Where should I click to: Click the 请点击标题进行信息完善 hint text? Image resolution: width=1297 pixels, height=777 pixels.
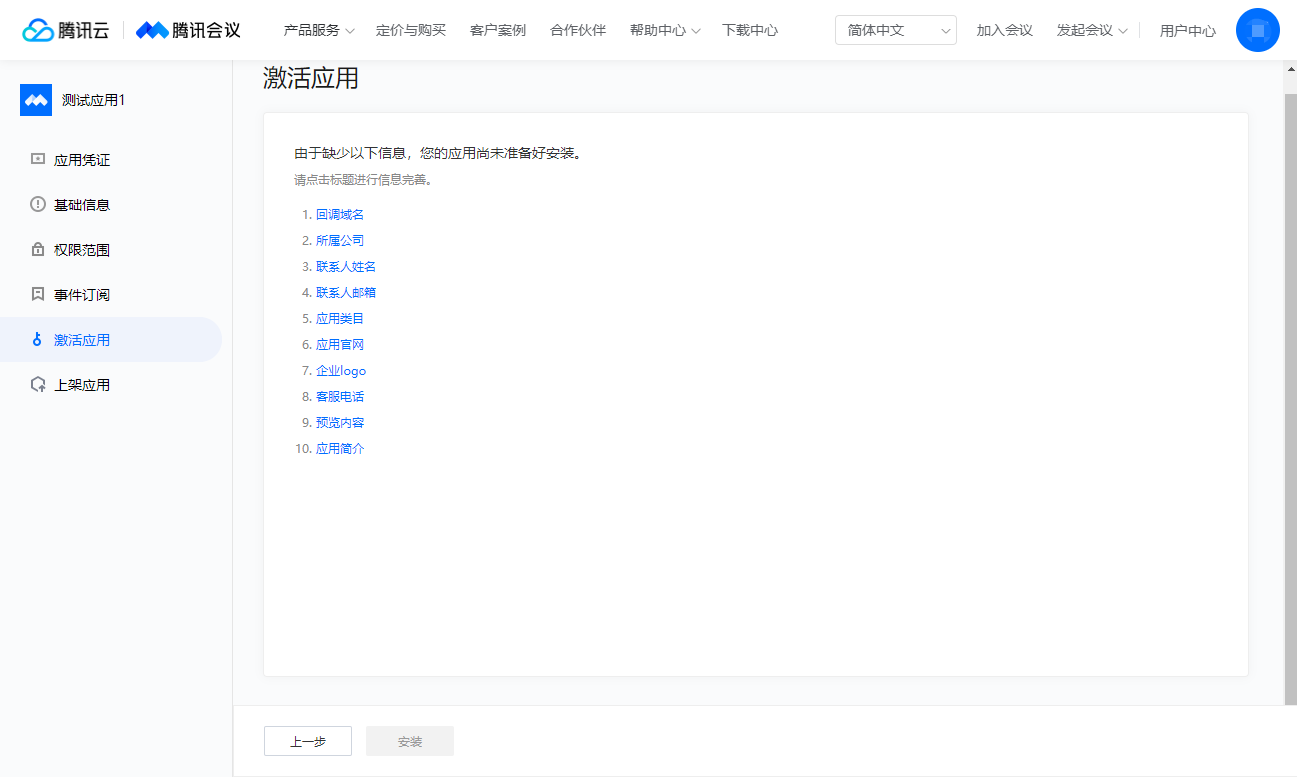click(363, 181)
